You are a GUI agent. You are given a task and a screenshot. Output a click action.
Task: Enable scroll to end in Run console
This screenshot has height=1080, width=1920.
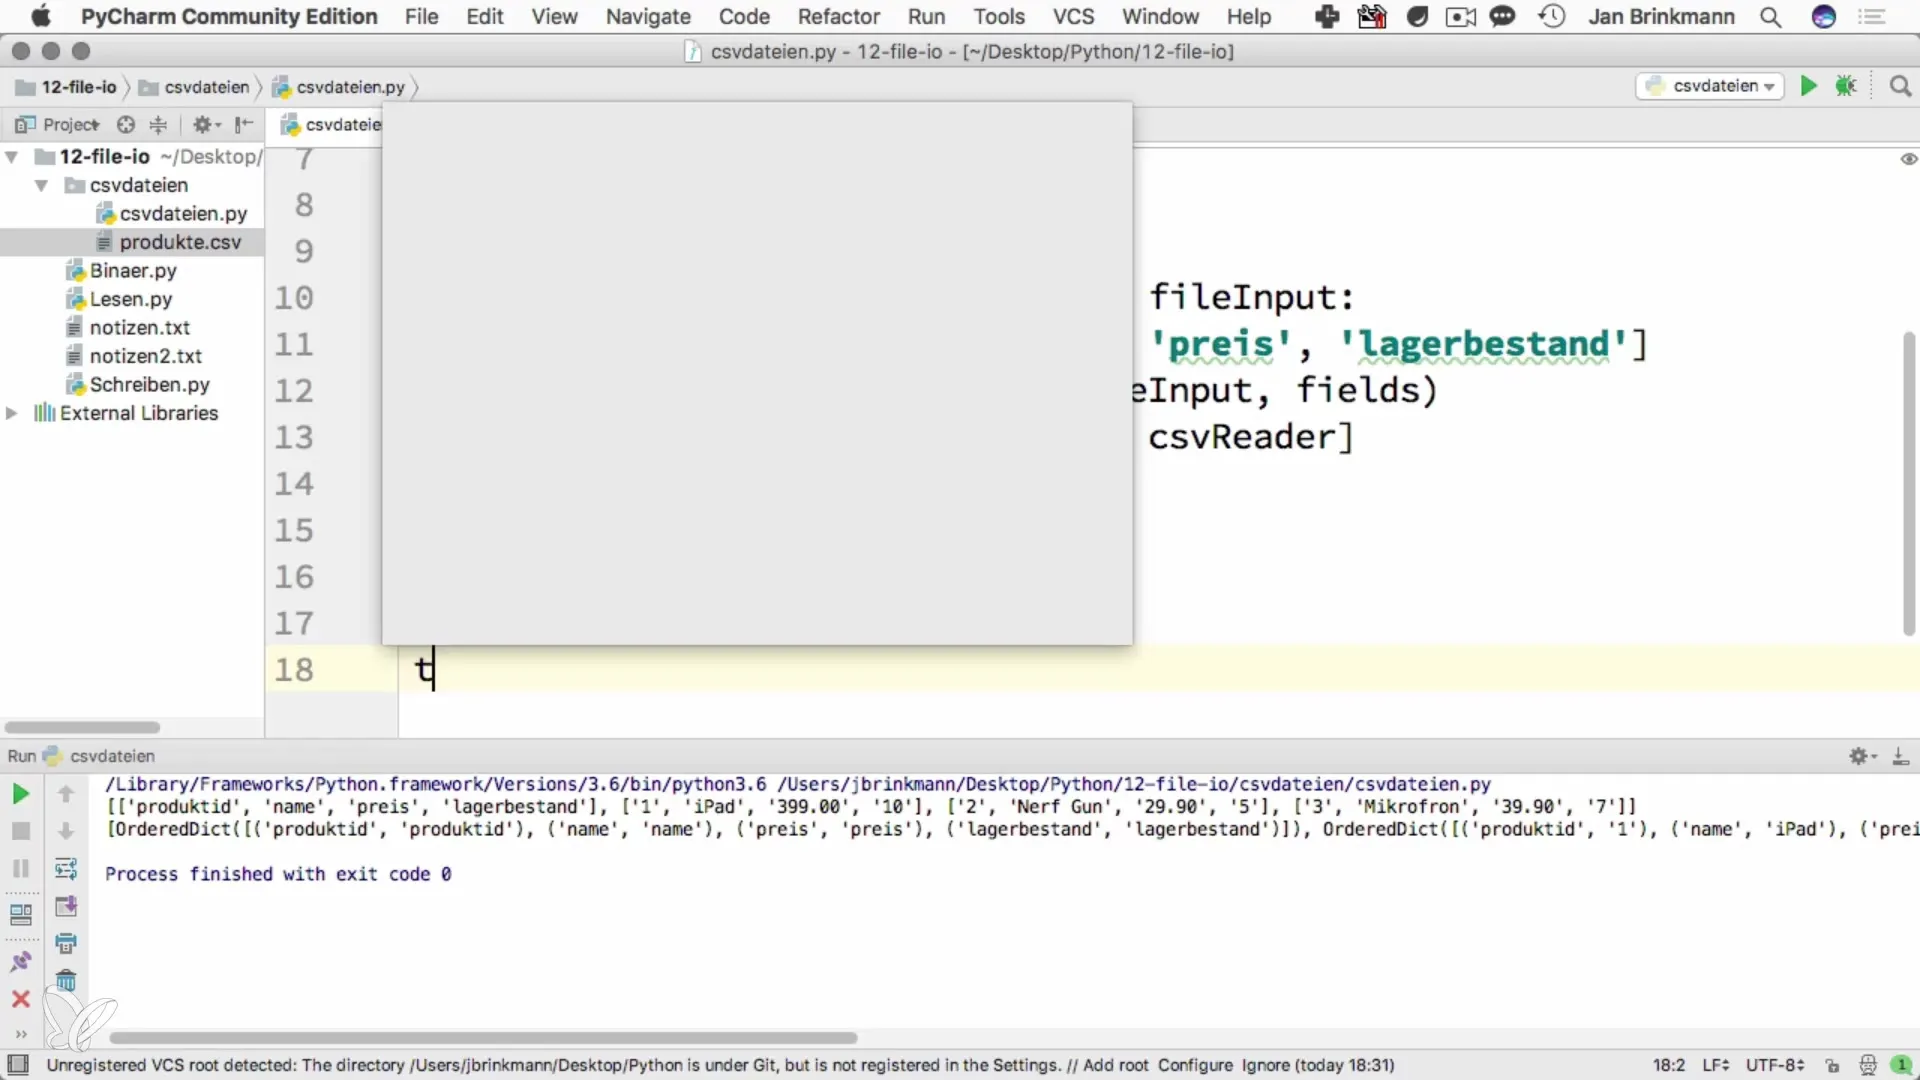point(66,906)
